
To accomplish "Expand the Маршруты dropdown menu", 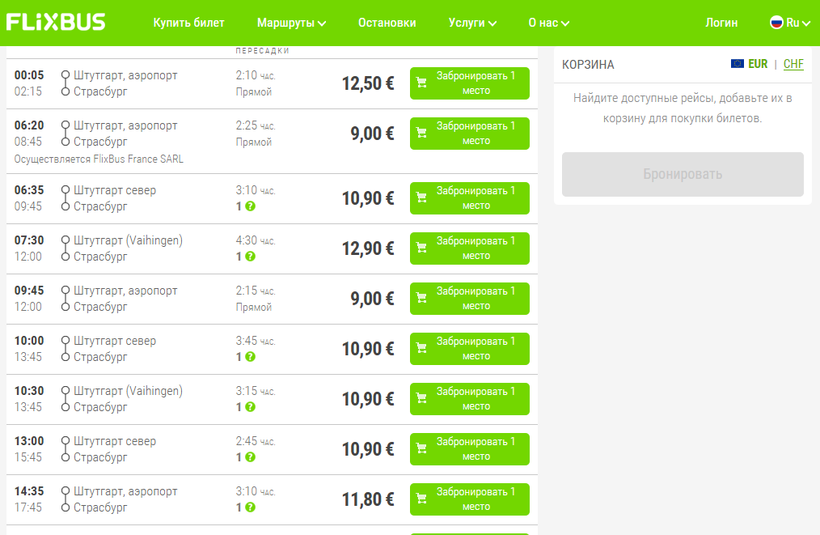I will (x=291, y=22).
